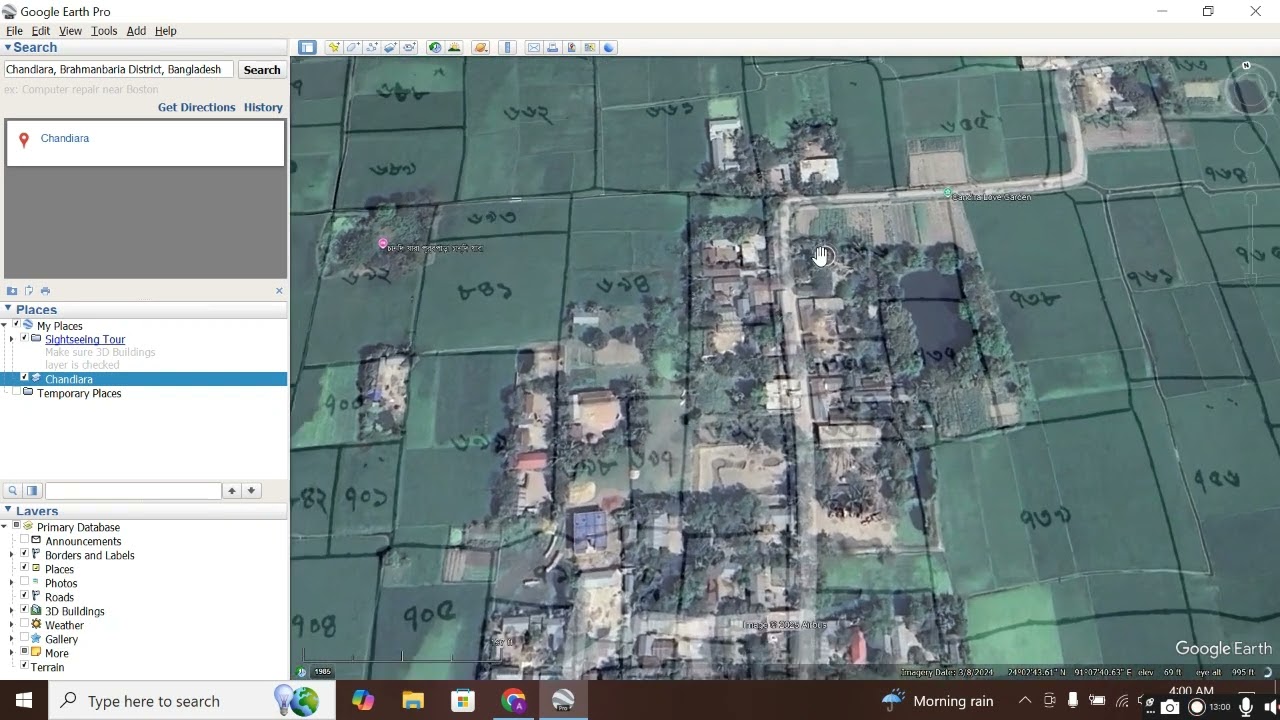
Task: Select the Add Path tool
Action: tap(371, 47)
